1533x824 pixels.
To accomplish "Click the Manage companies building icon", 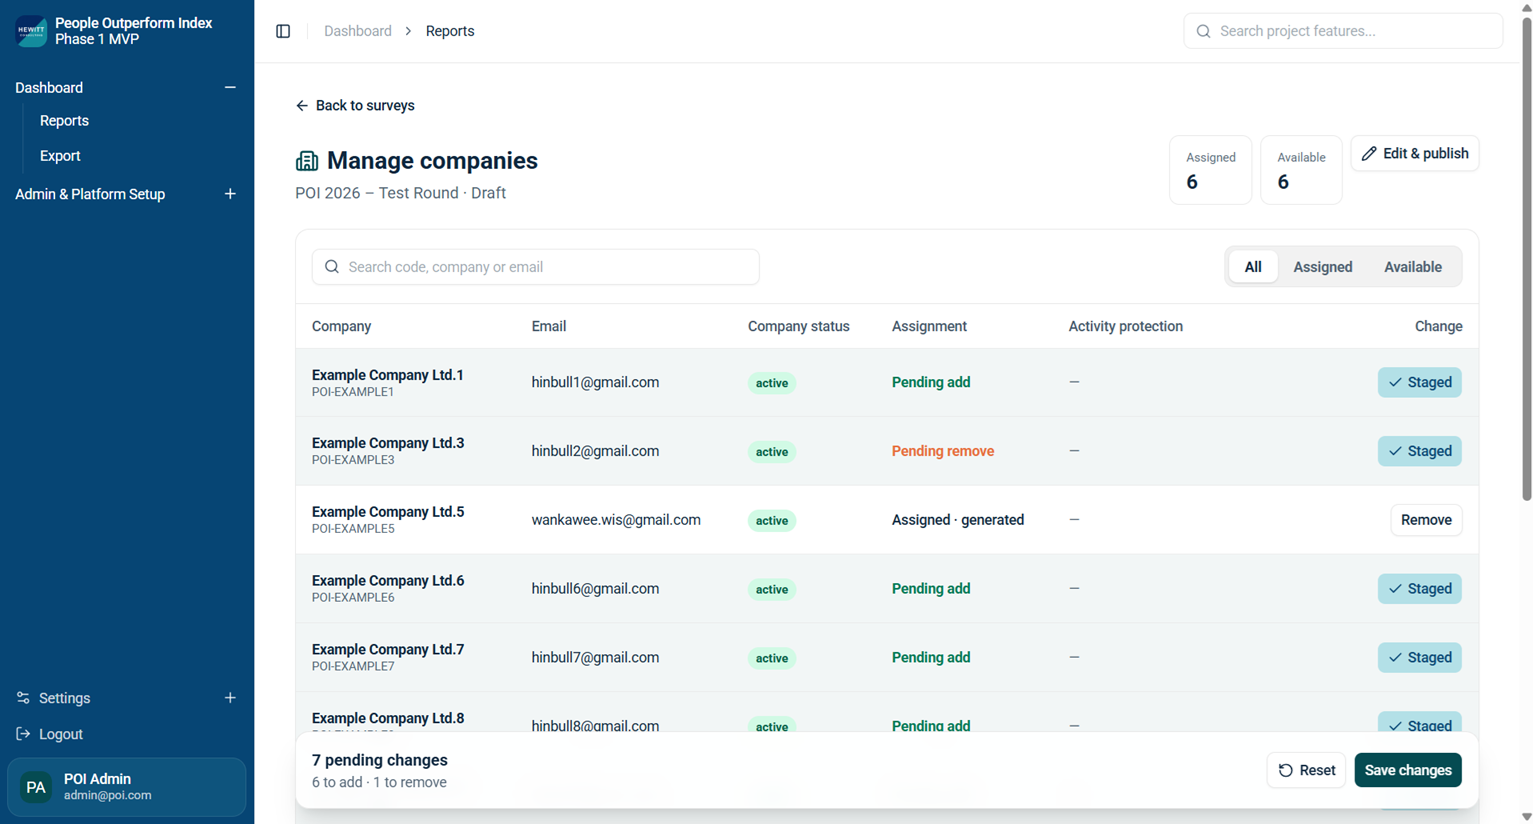I will click(307, 161).
